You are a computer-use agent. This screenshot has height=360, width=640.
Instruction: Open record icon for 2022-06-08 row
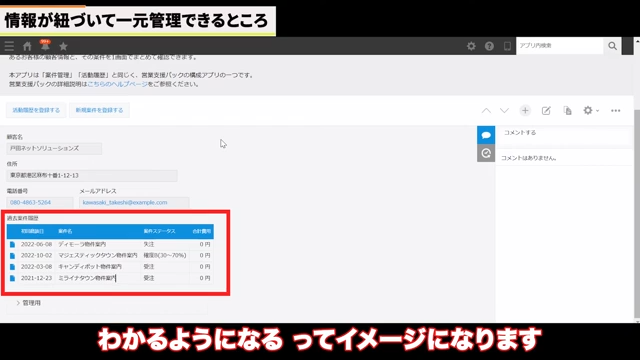tap(12, 244)
